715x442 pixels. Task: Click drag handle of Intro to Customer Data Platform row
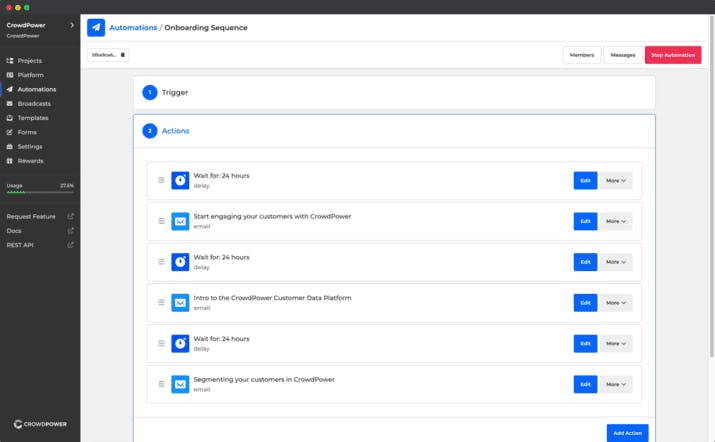coord(161,302)
